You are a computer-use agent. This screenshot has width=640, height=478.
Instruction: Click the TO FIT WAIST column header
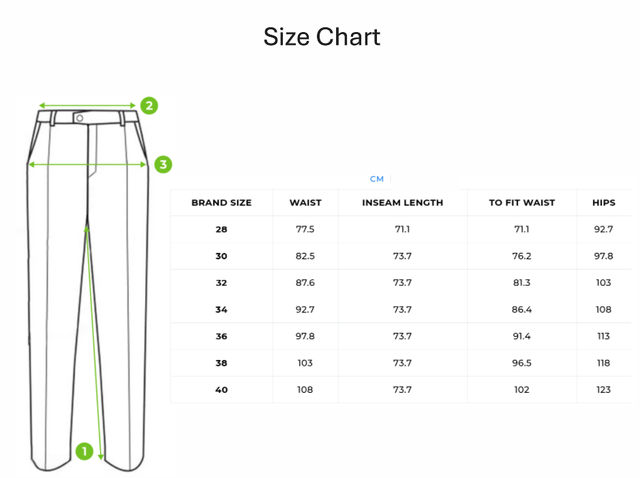(x=521, y=202)
